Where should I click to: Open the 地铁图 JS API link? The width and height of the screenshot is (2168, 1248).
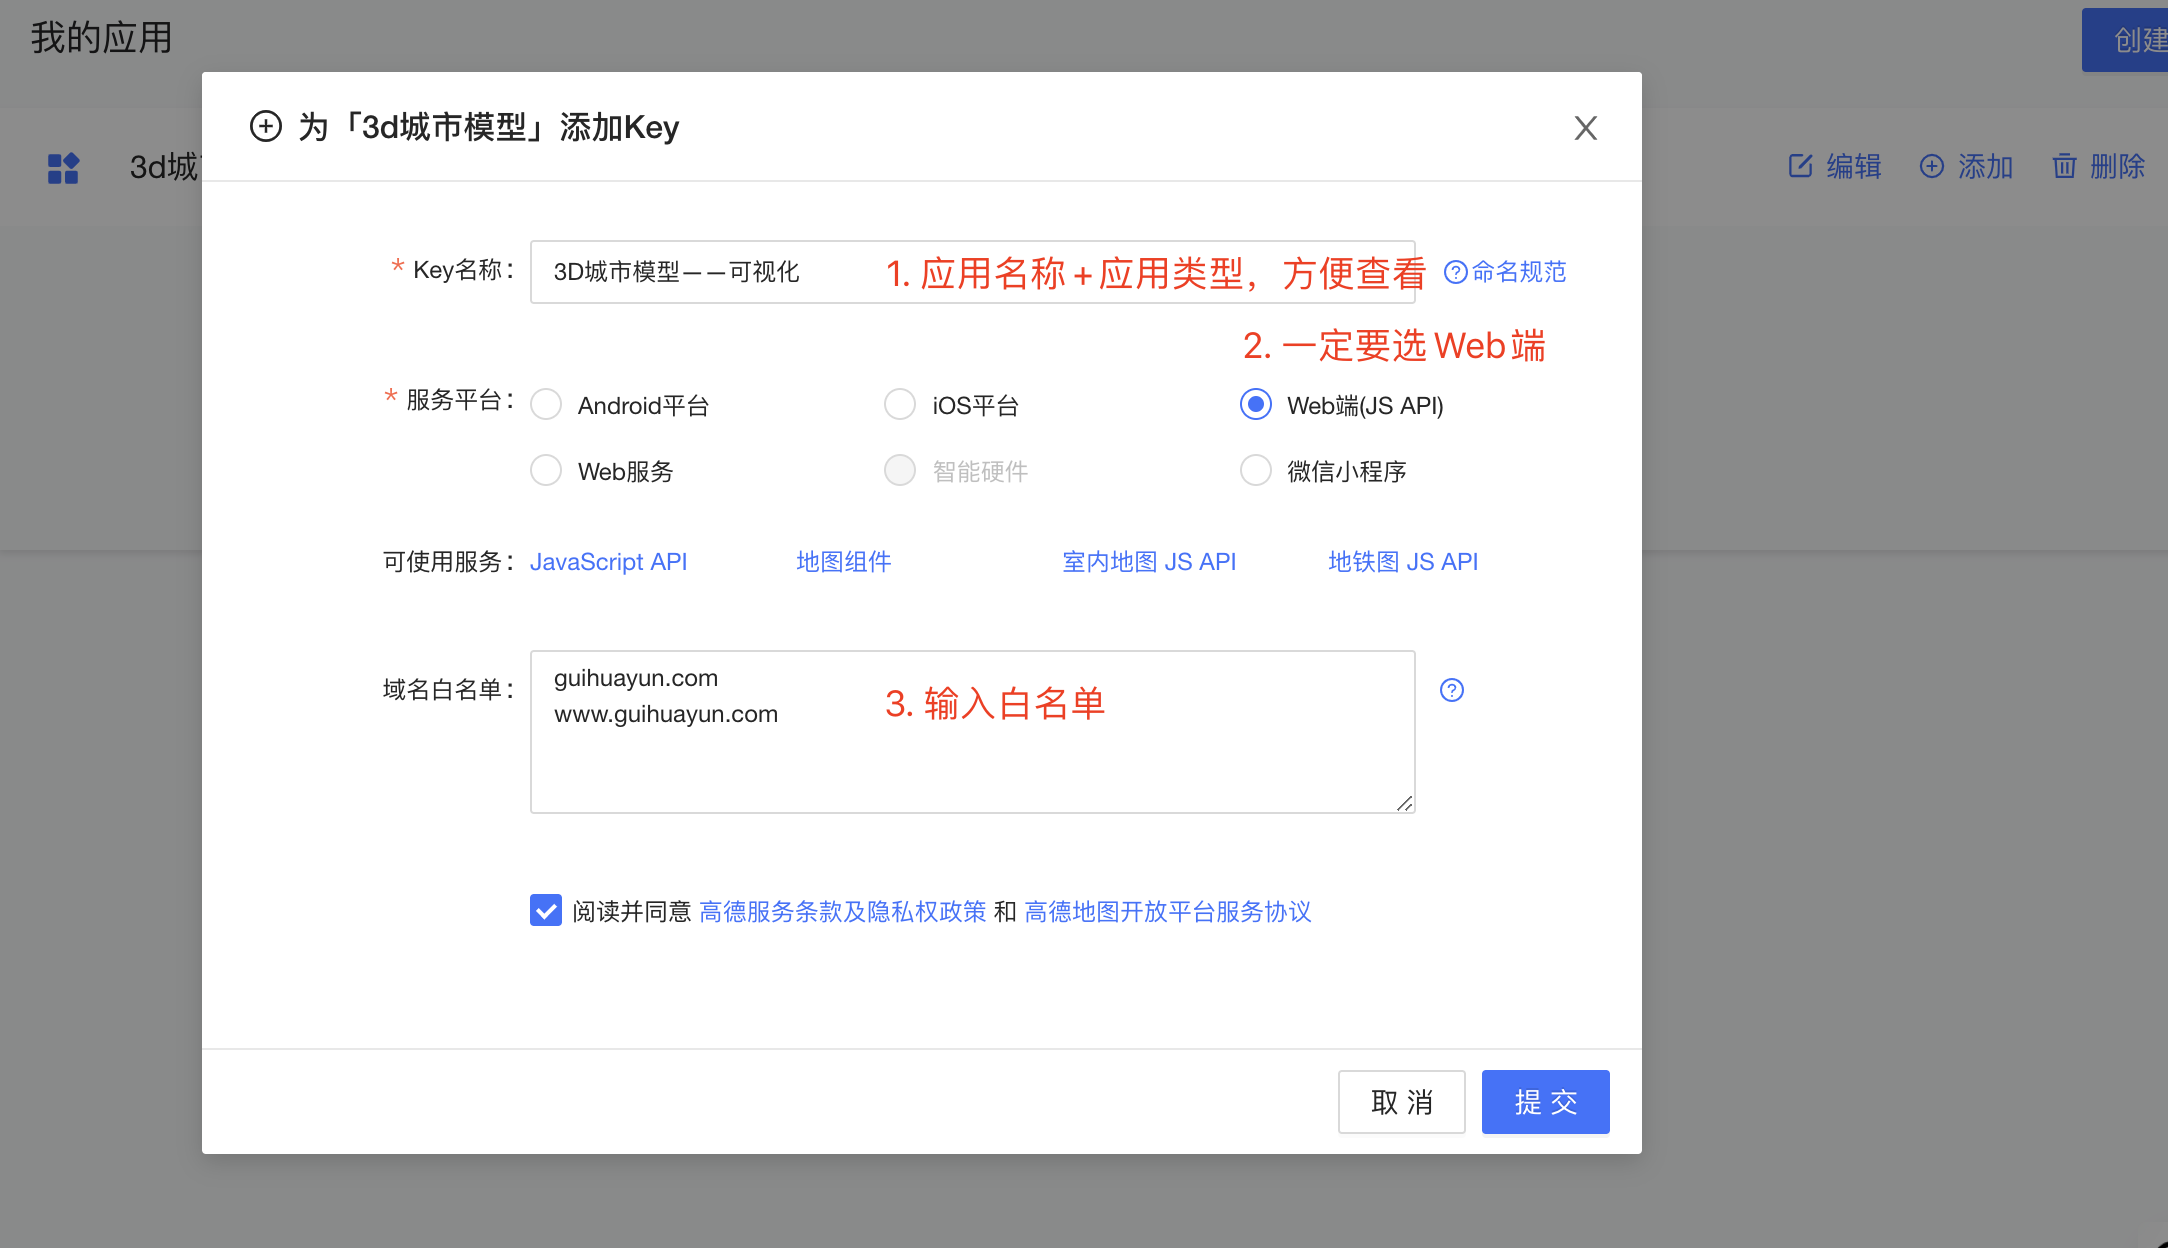click(x=1403, y=562)
